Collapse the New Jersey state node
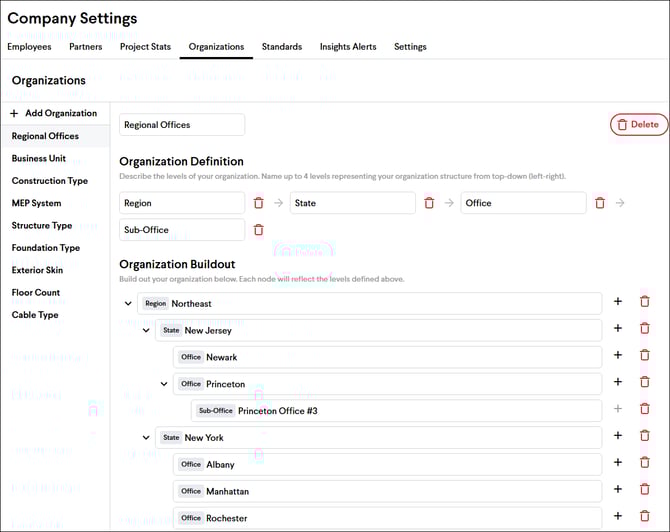The height and width of the screenshot is (532, 670). 146,330
